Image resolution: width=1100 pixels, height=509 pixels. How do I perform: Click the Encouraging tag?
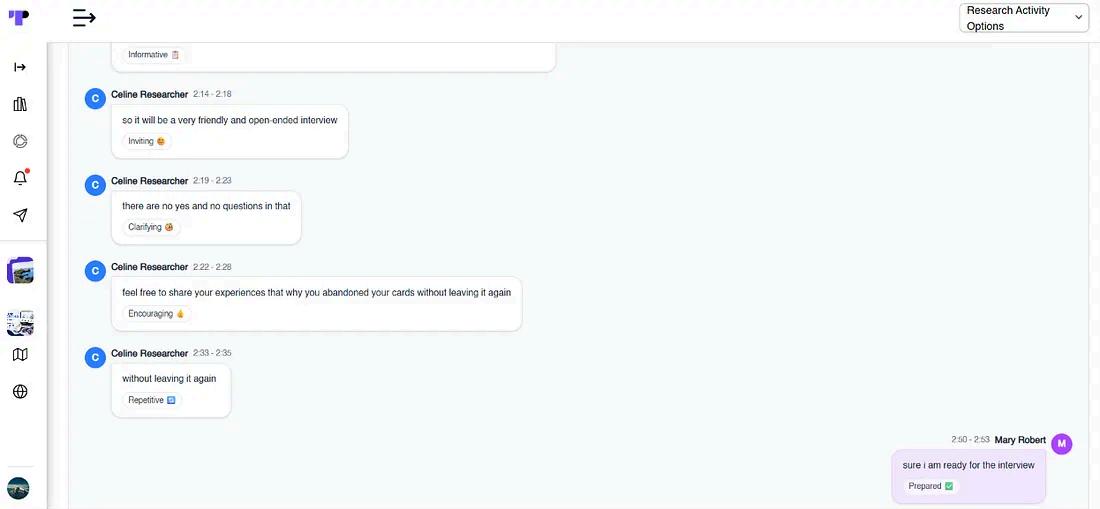[x=156, y=313]
